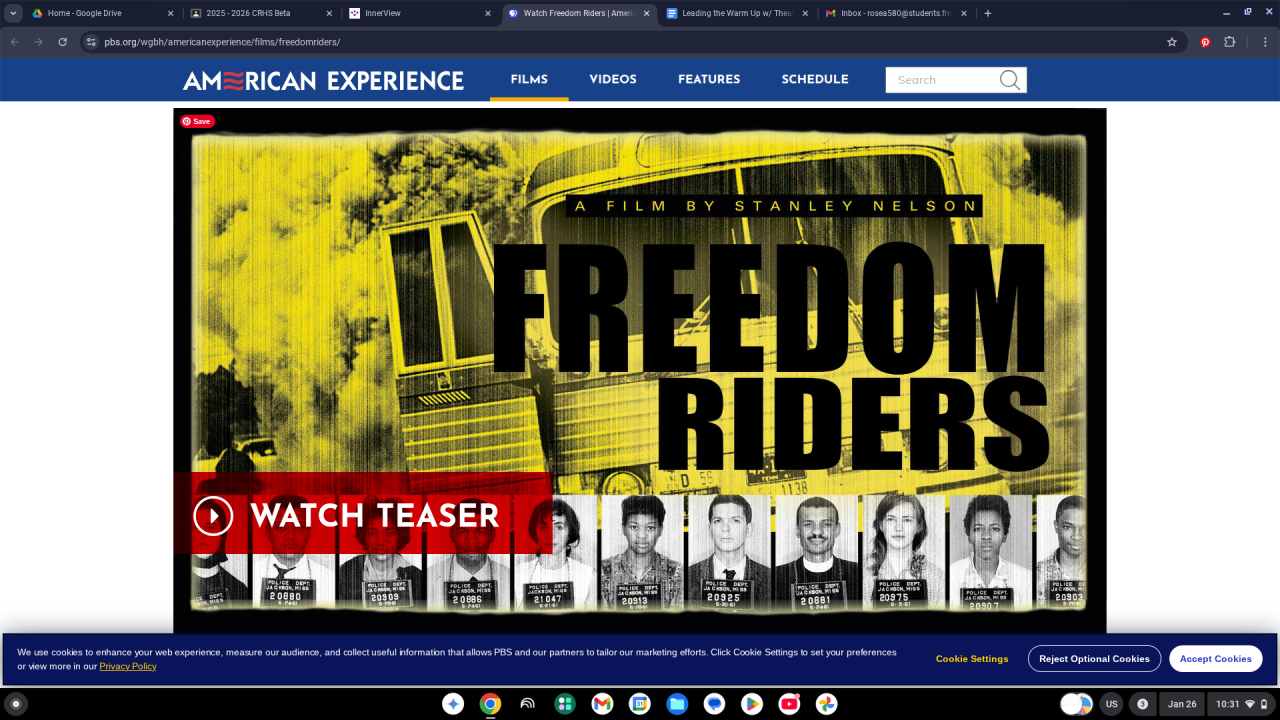
Task: Open the cast icon app in shelf
Action: 527,704
